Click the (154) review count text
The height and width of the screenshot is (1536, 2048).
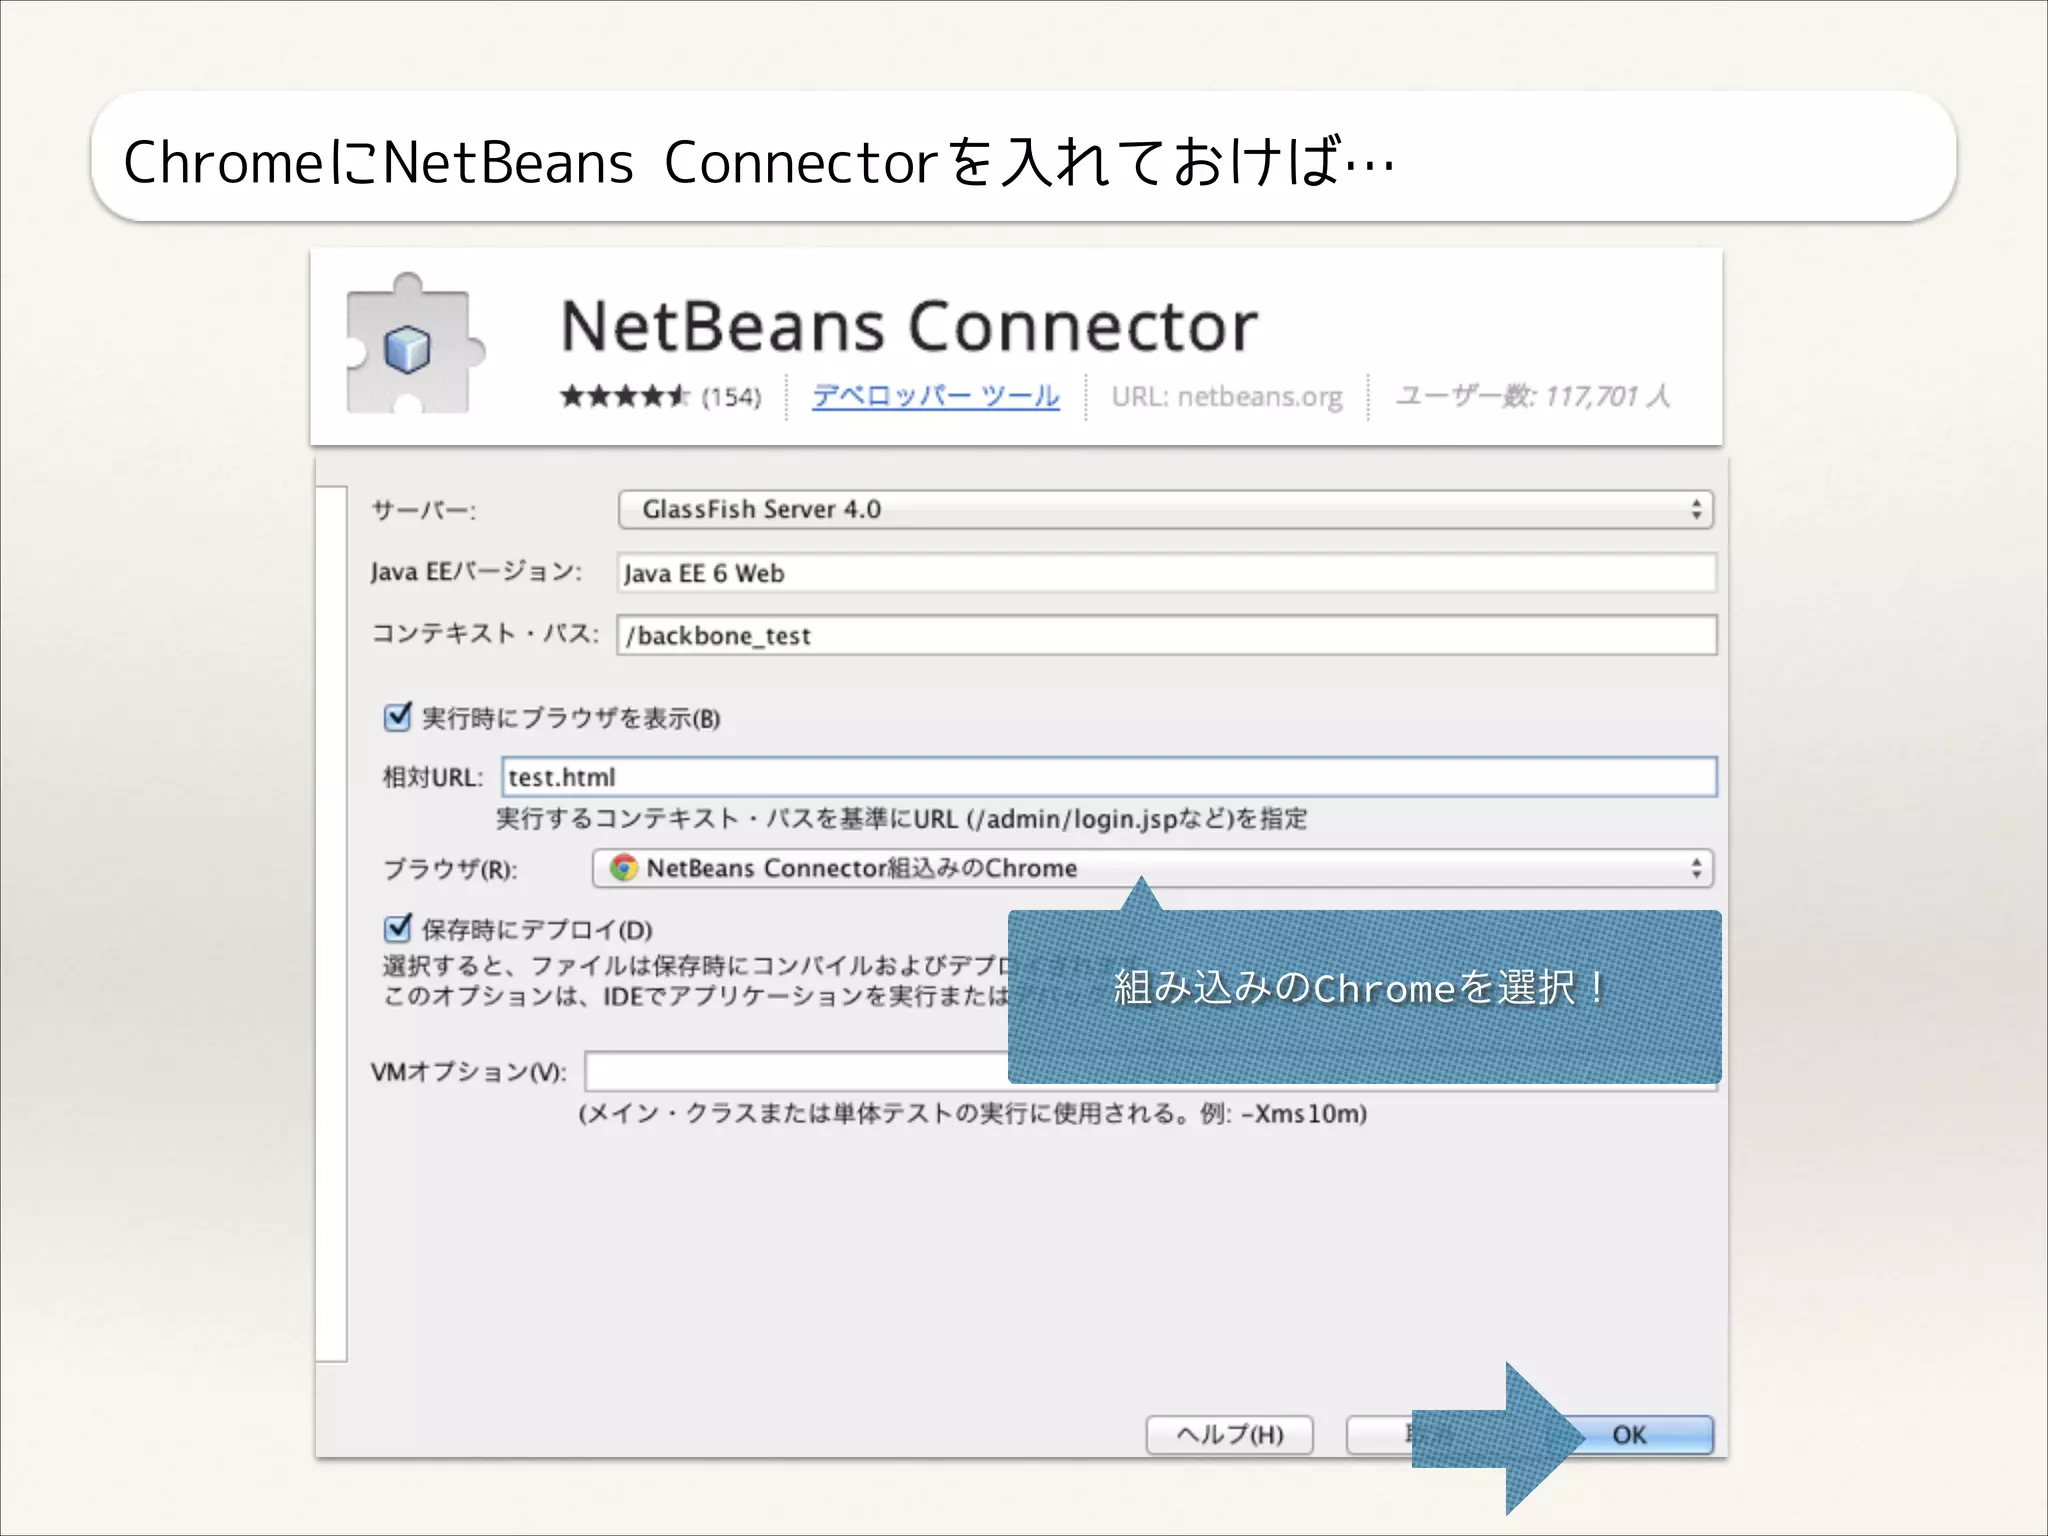731,397
